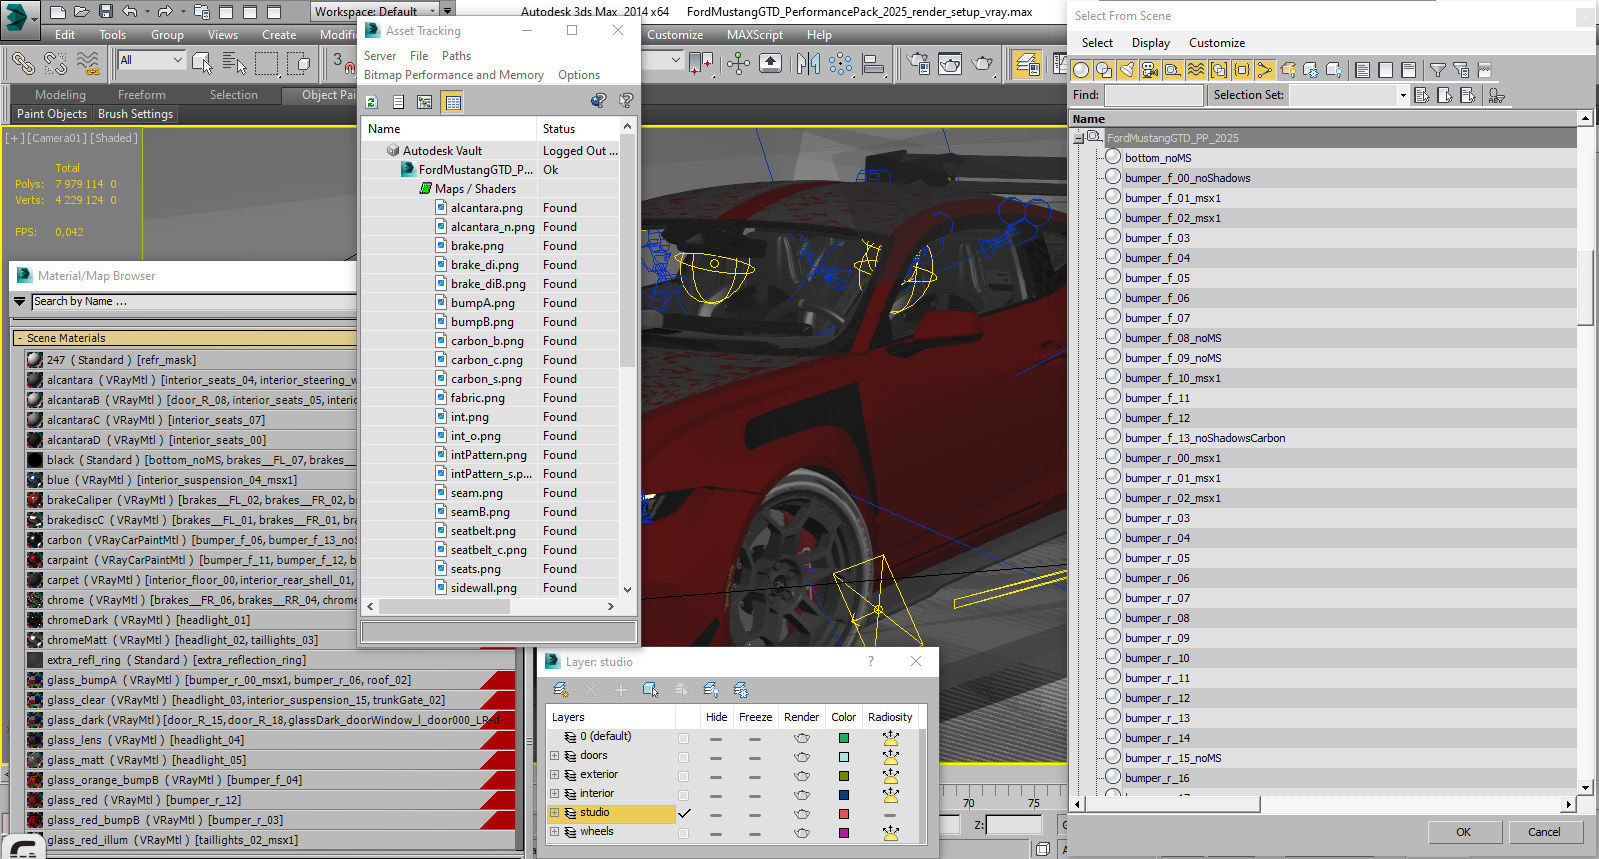Image resolution: width=1599 pixels, height=859 pixels.
Task: Expand the interior layer
Action: pyautogui.click(x=554, y=794)
